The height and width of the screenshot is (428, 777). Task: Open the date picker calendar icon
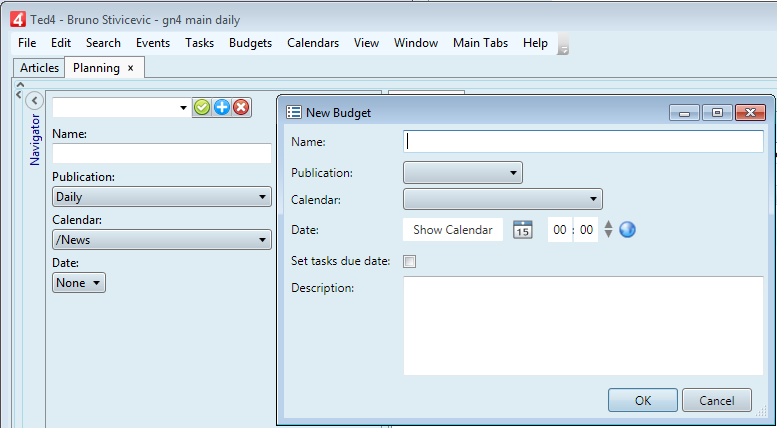click(522, 230)
